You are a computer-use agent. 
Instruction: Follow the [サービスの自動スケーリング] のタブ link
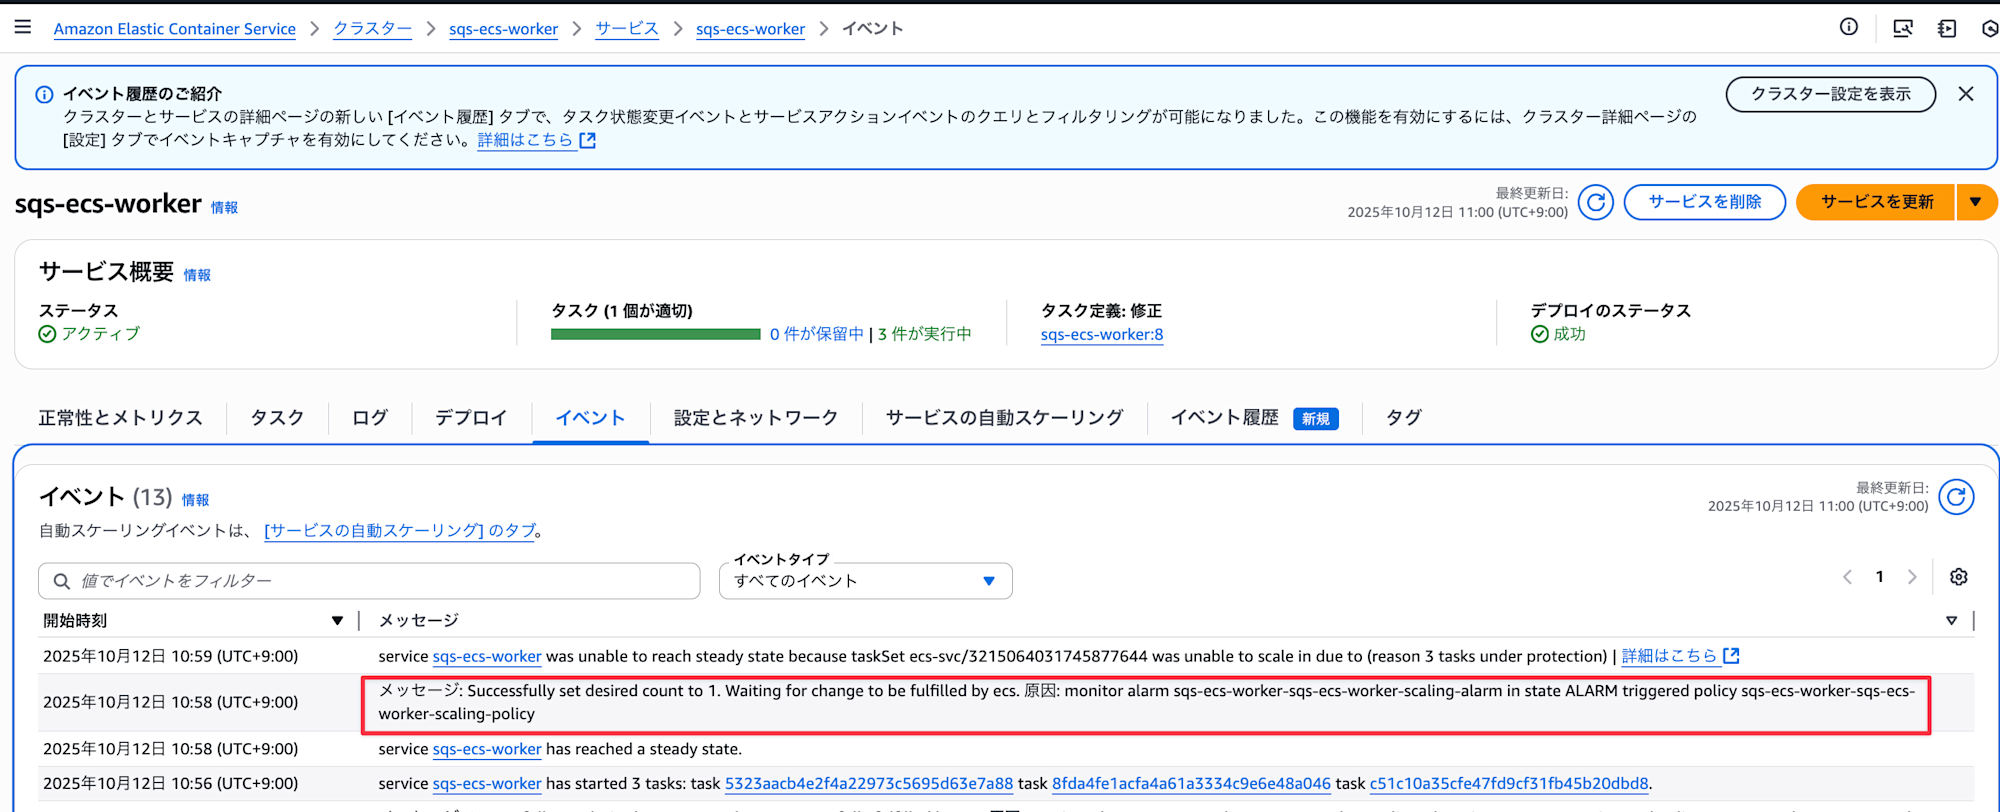(400, 531)
